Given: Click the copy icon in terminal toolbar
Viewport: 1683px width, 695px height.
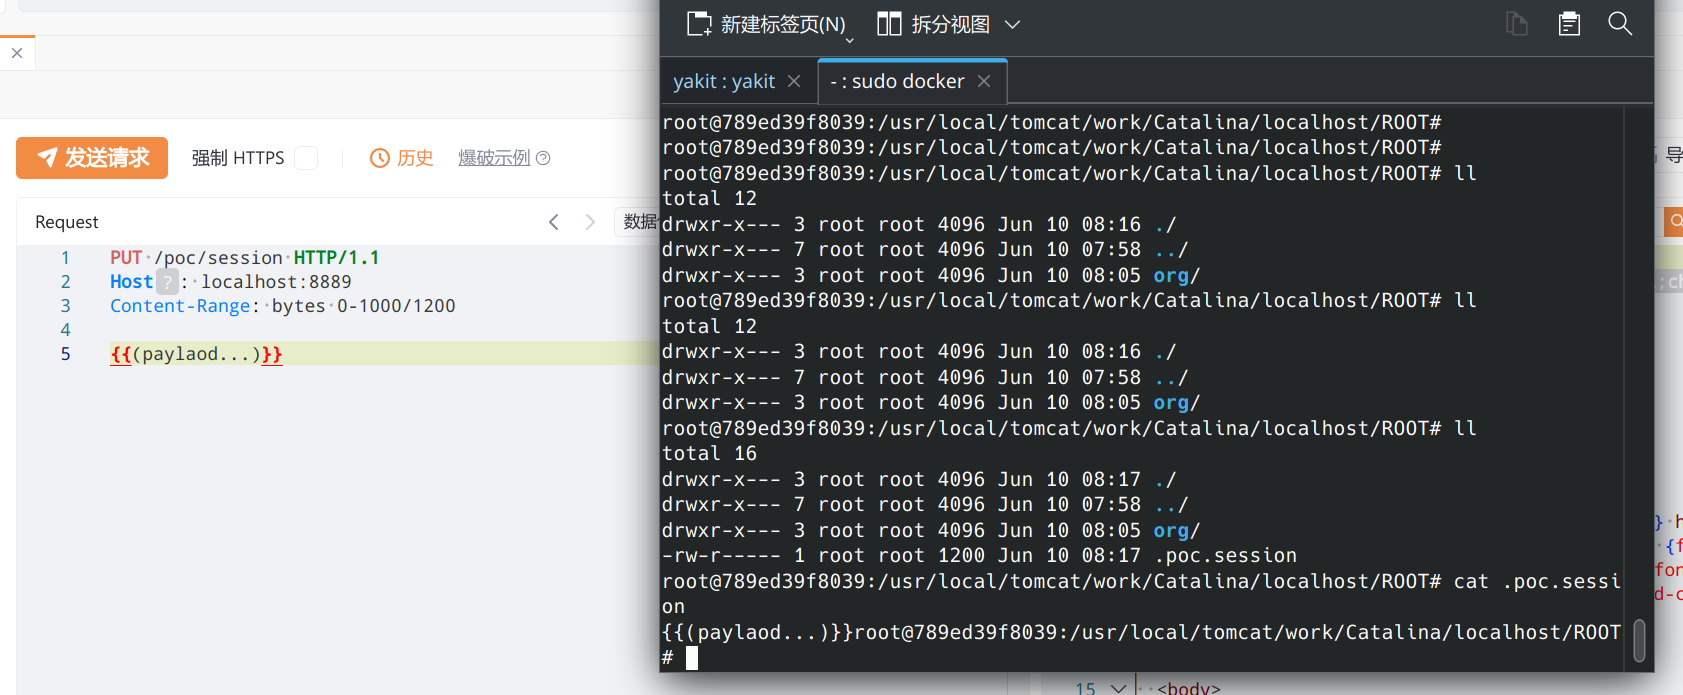Looking at the screenshot, I should tap(1517, 24).
